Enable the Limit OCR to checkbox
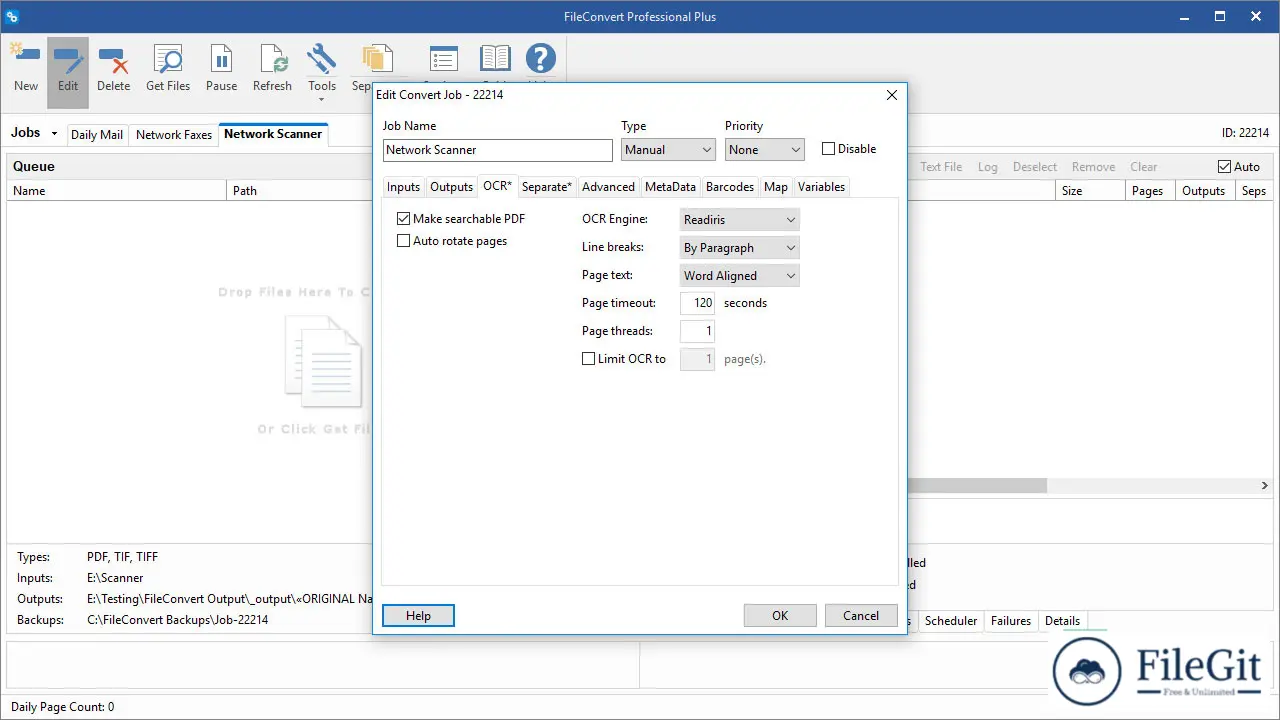Screen dimensions: 1280x720 click(x=588, y=359)
